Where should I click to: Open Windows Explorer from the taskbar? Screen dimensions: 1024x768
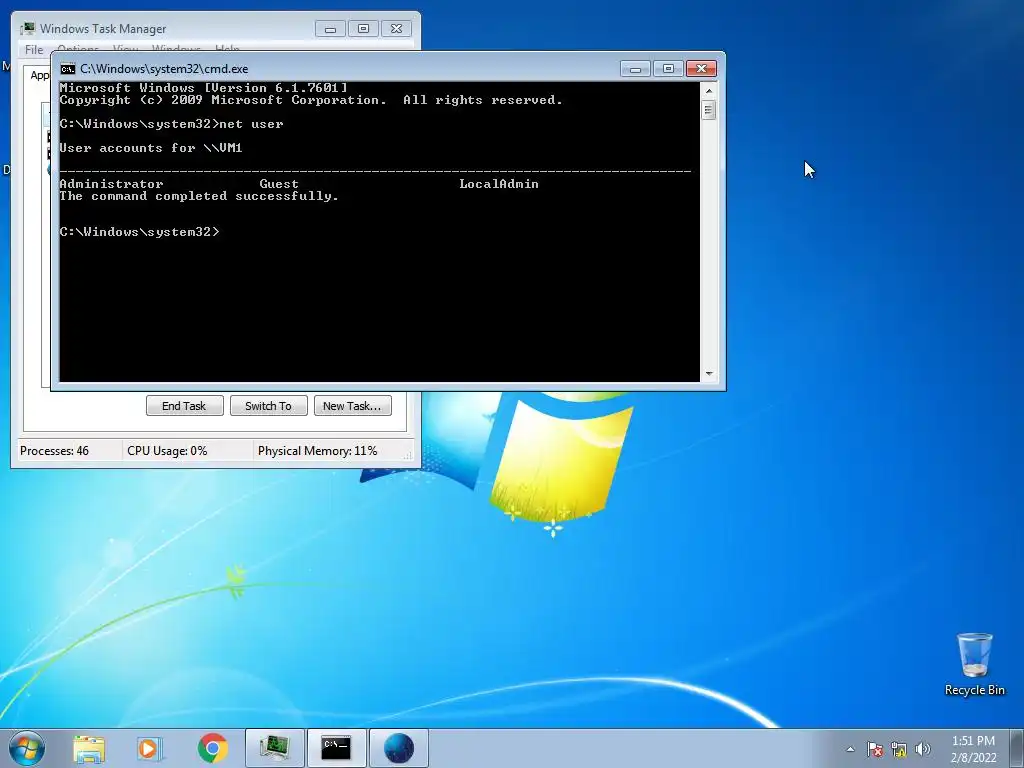[89, 748]
